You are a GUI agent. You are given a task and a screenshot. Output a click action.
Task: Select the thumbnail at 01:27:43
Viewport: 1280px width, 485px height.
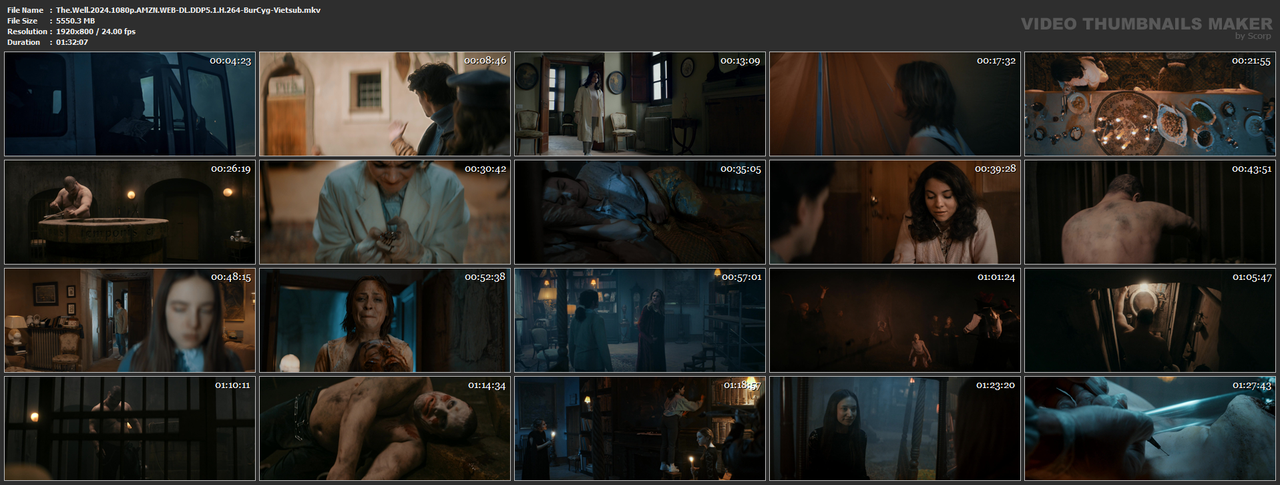click(1150, 428)
